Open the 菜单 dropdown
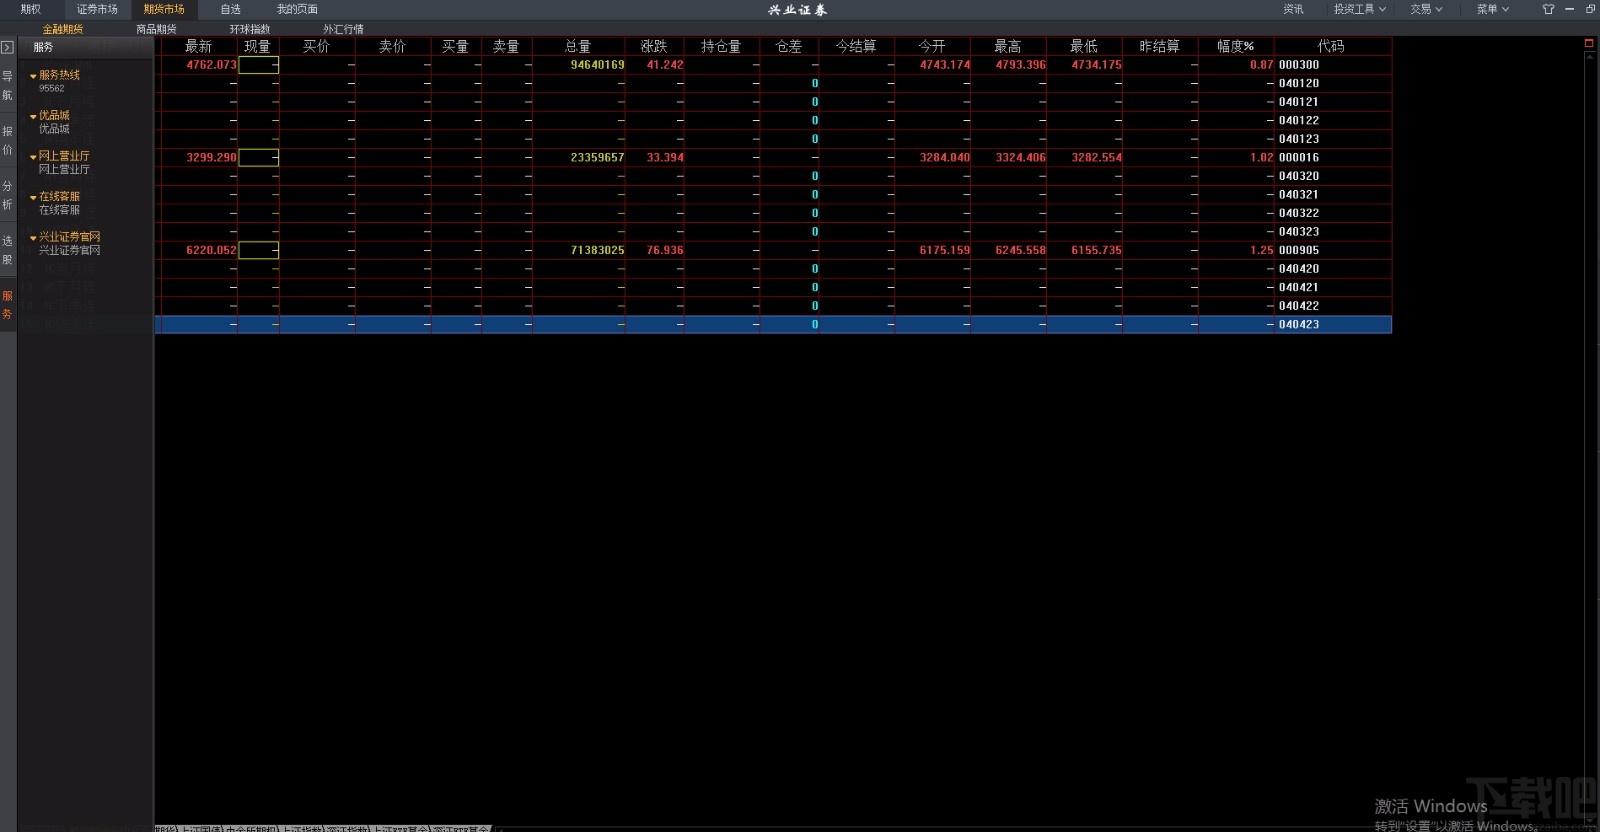The height and width of the screenshot is (832, 1600). pos(1493,9)
